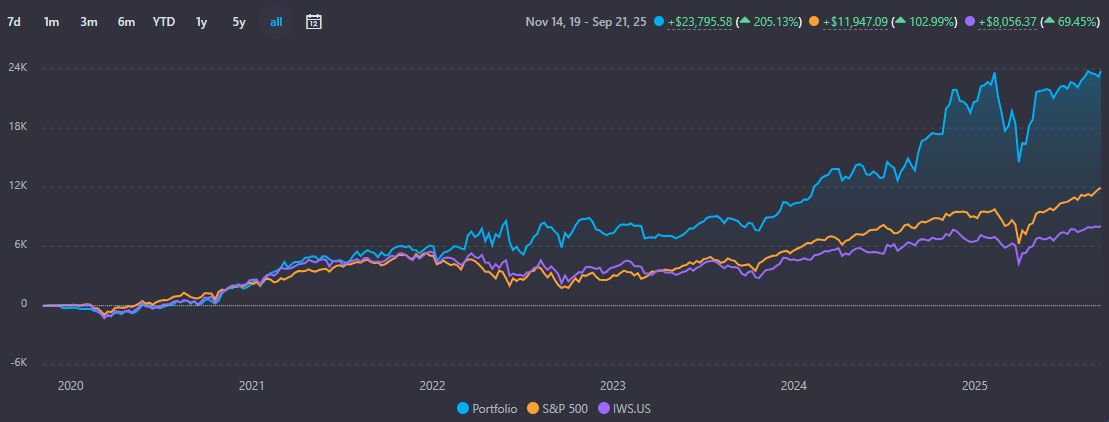Click the 2023 label on the time axis
Screen dimensions: 1109x422
[612, 385]
